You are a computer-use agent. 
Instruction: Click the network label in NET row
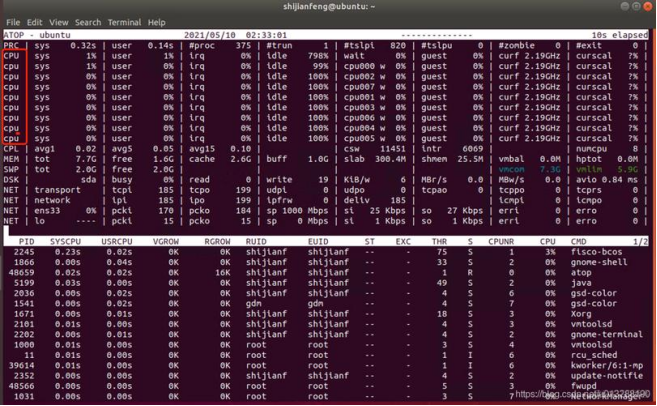(52, 200)
